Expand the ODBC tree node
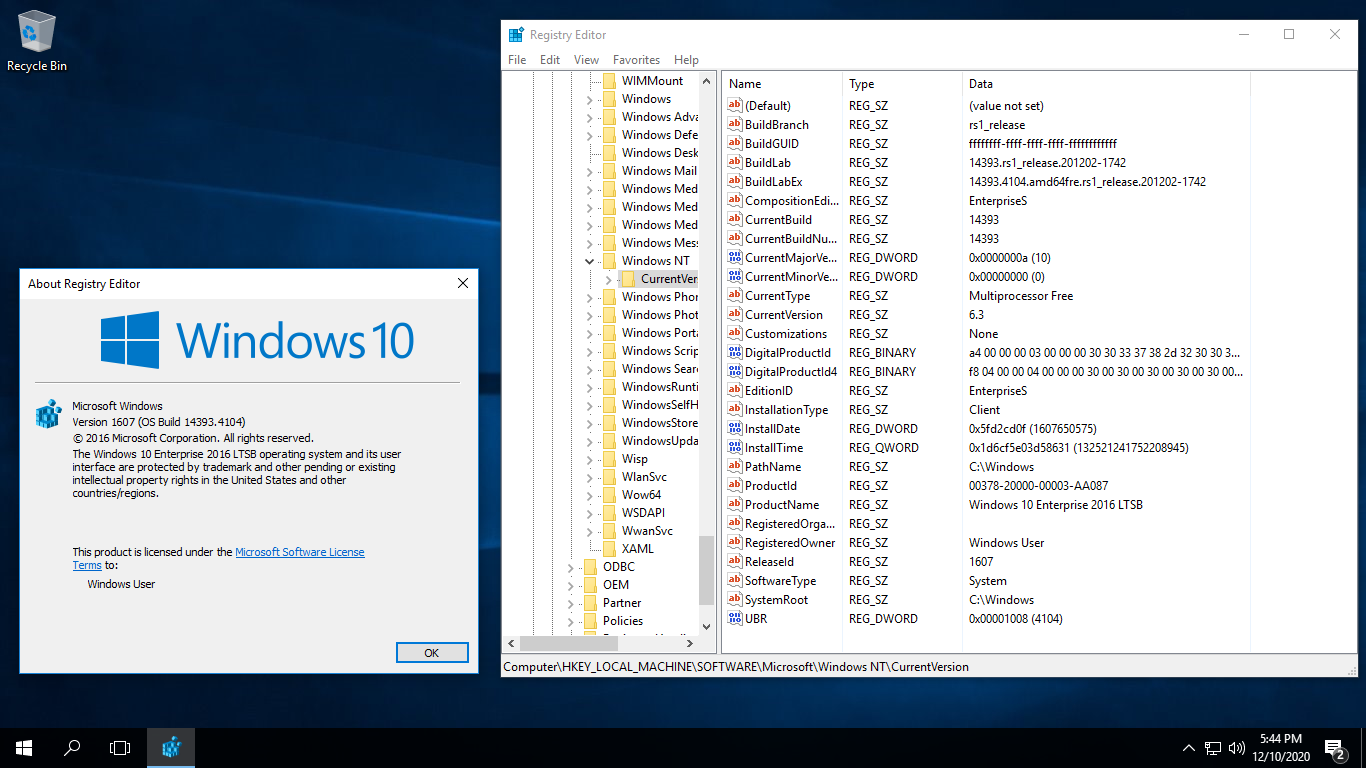 coord(570,567)
